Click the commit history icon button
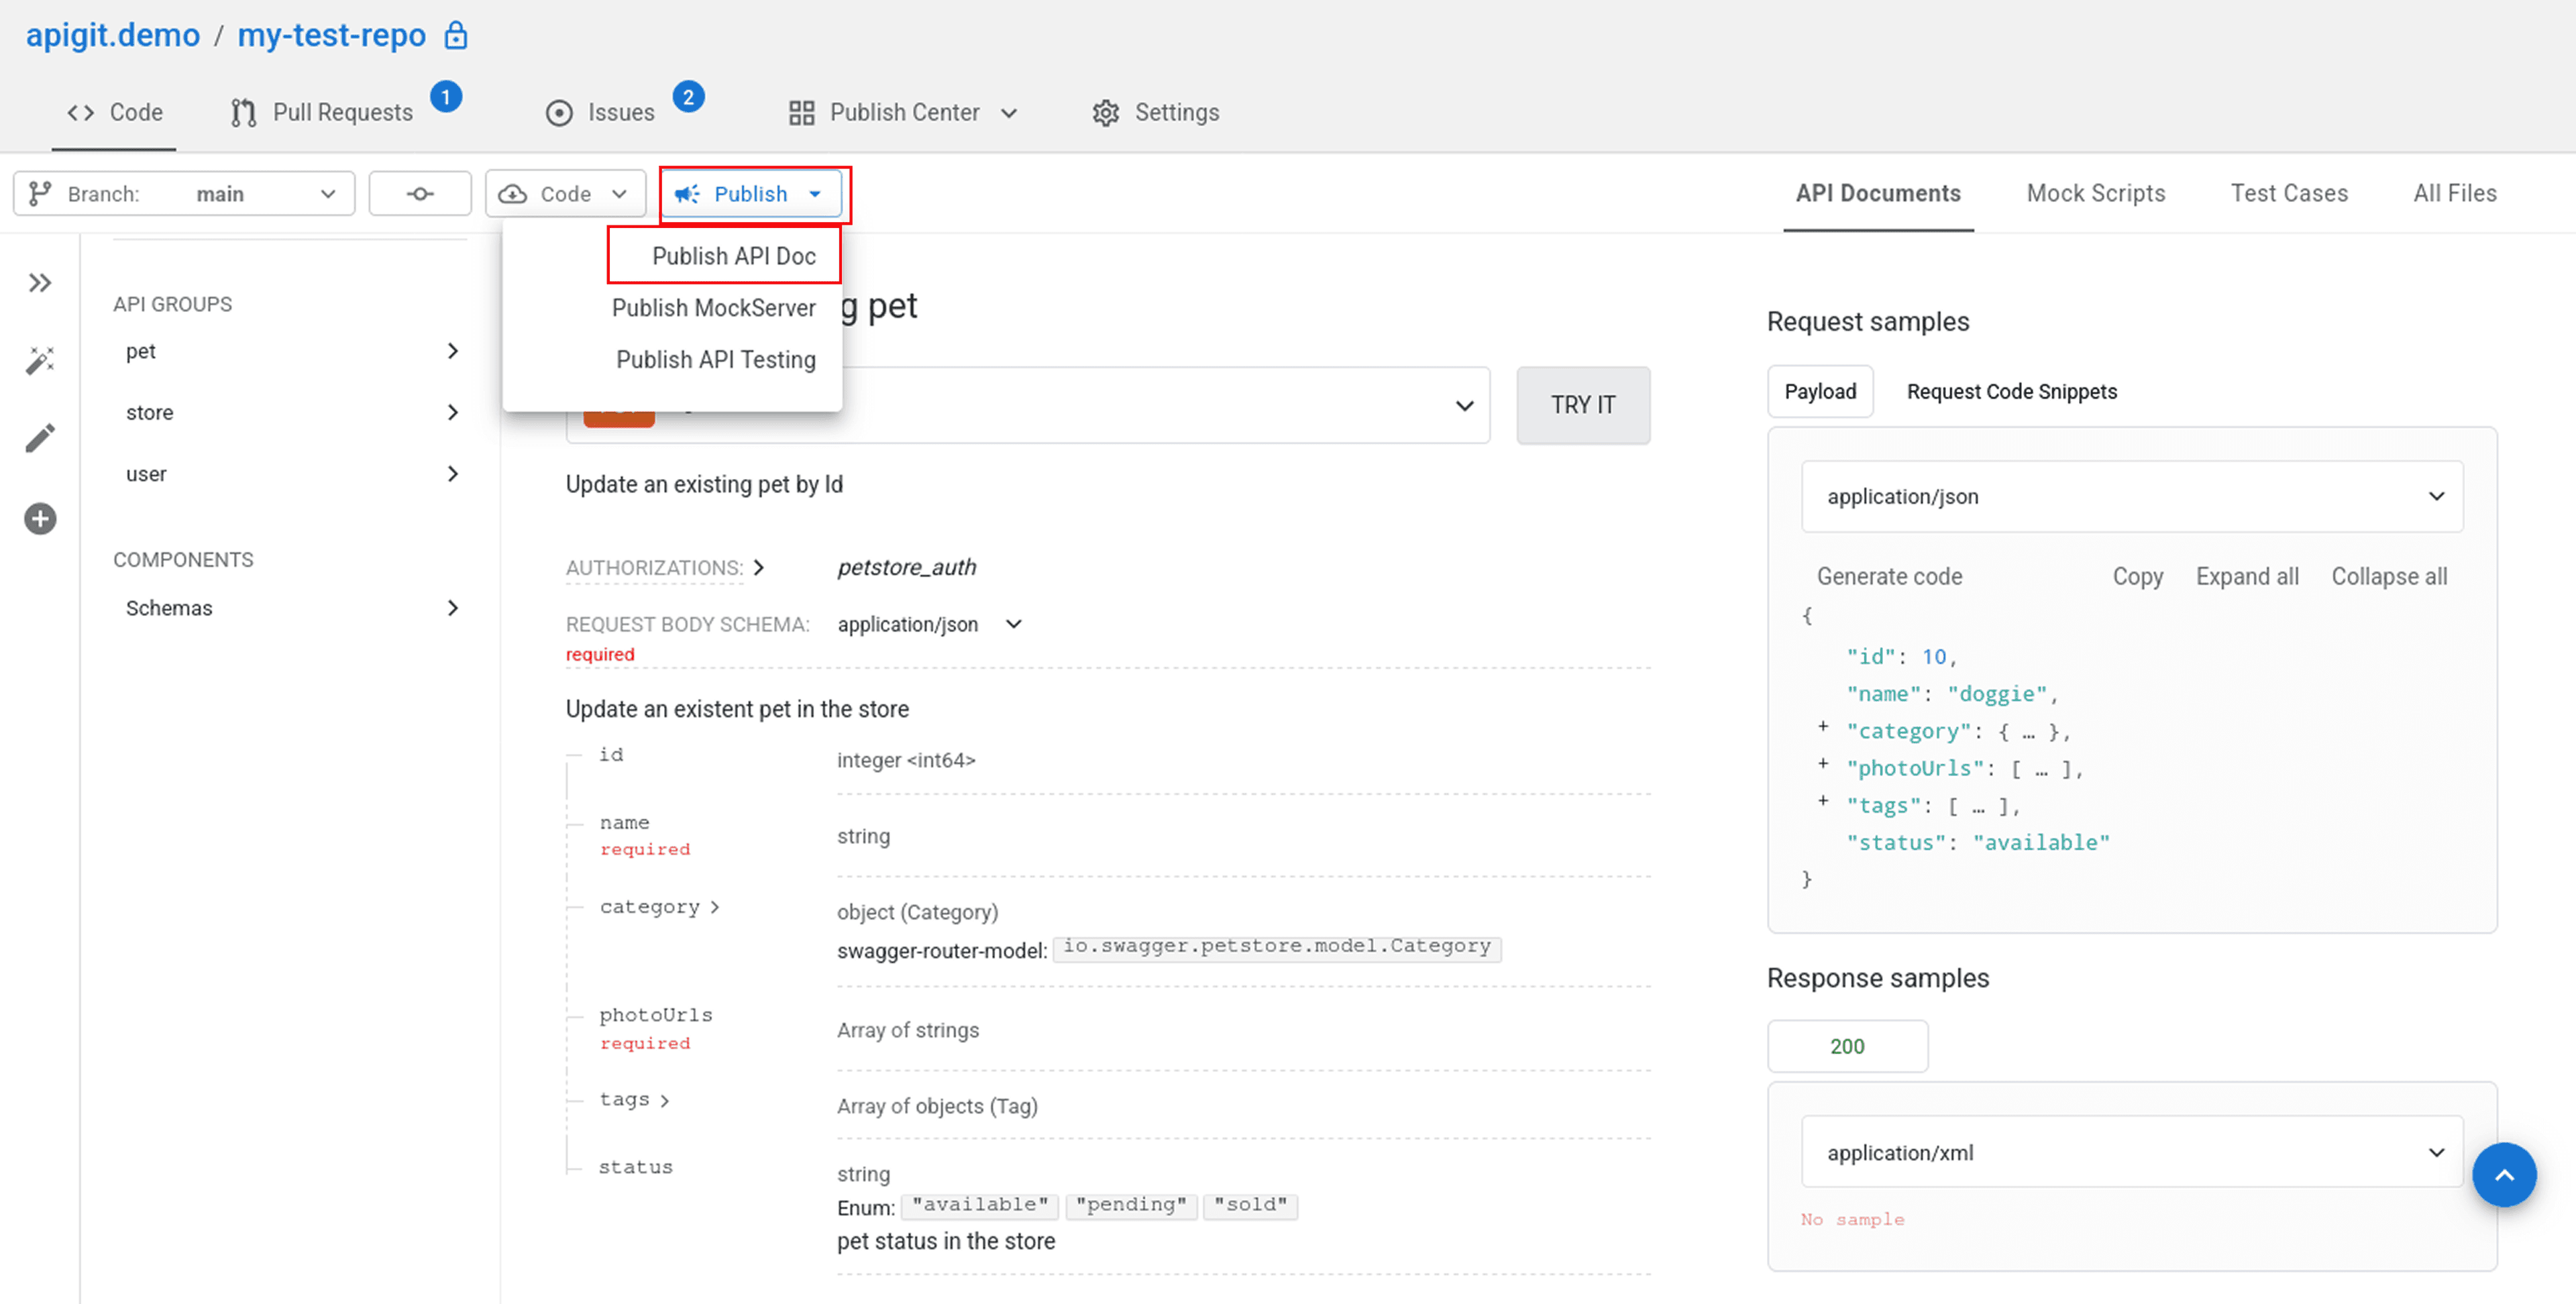The width and height of the screenshot is (2576, 1304). pyautogui.click(x=420, y=193)
